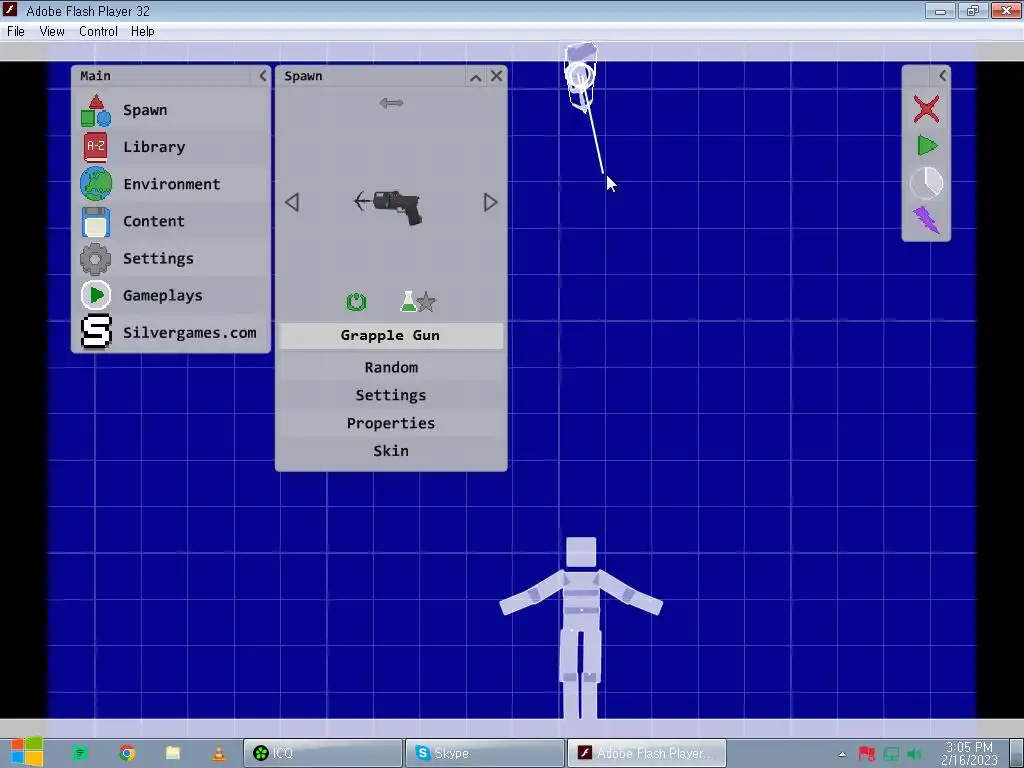Open the Environment globe icon
1024x768 pixels.
(x=96, y=184)
